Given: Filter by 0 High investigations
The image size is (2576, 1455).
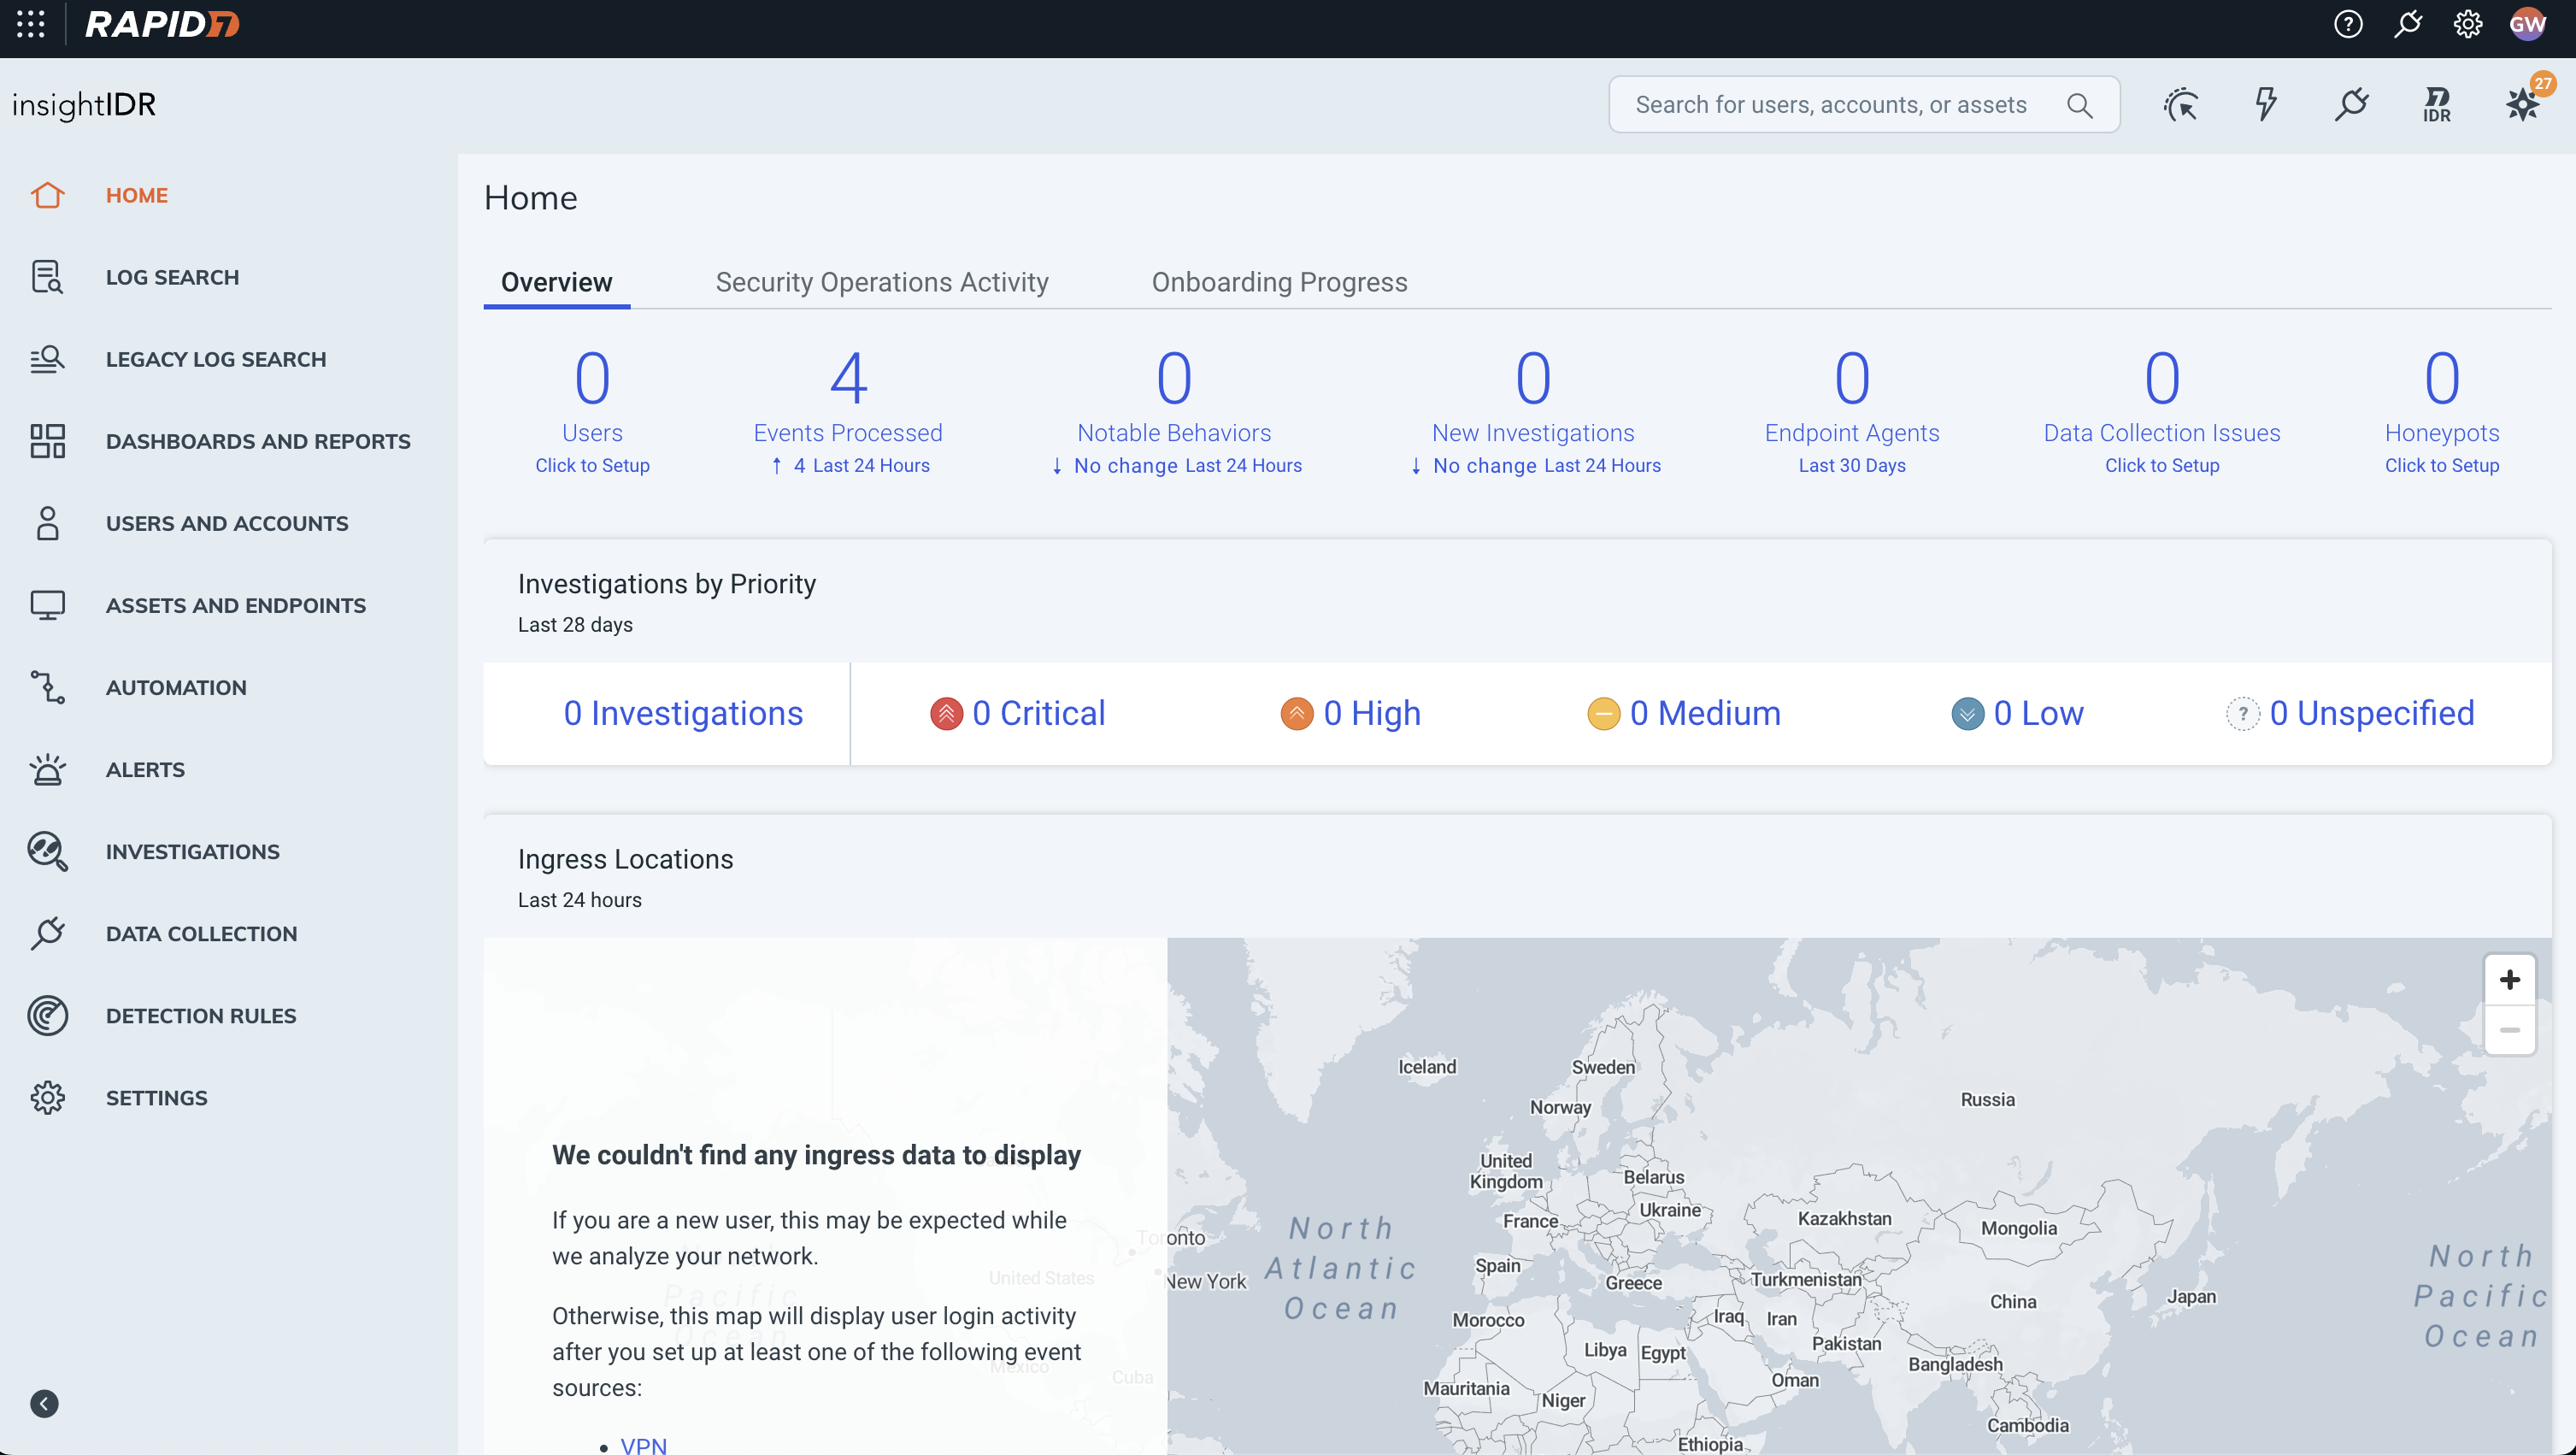Looking at the screenshot, I should (1350, 713).
